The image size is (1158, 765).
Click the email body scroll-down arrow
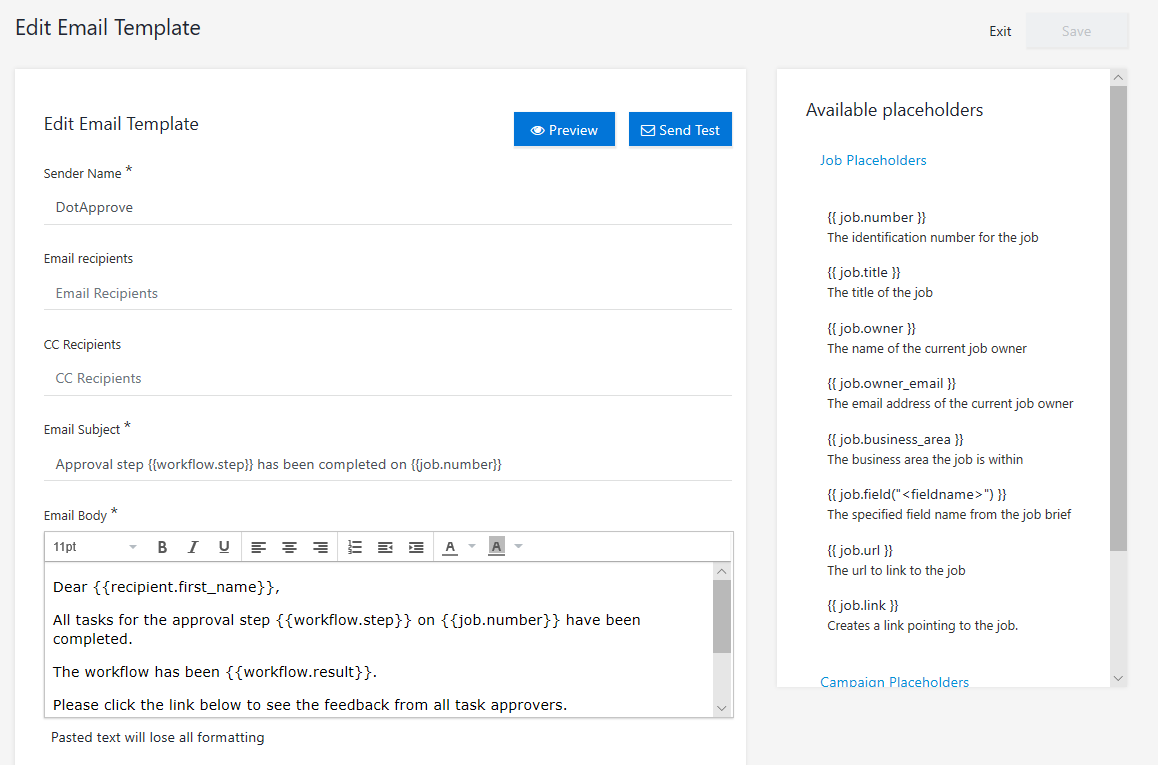coord(722,708)
